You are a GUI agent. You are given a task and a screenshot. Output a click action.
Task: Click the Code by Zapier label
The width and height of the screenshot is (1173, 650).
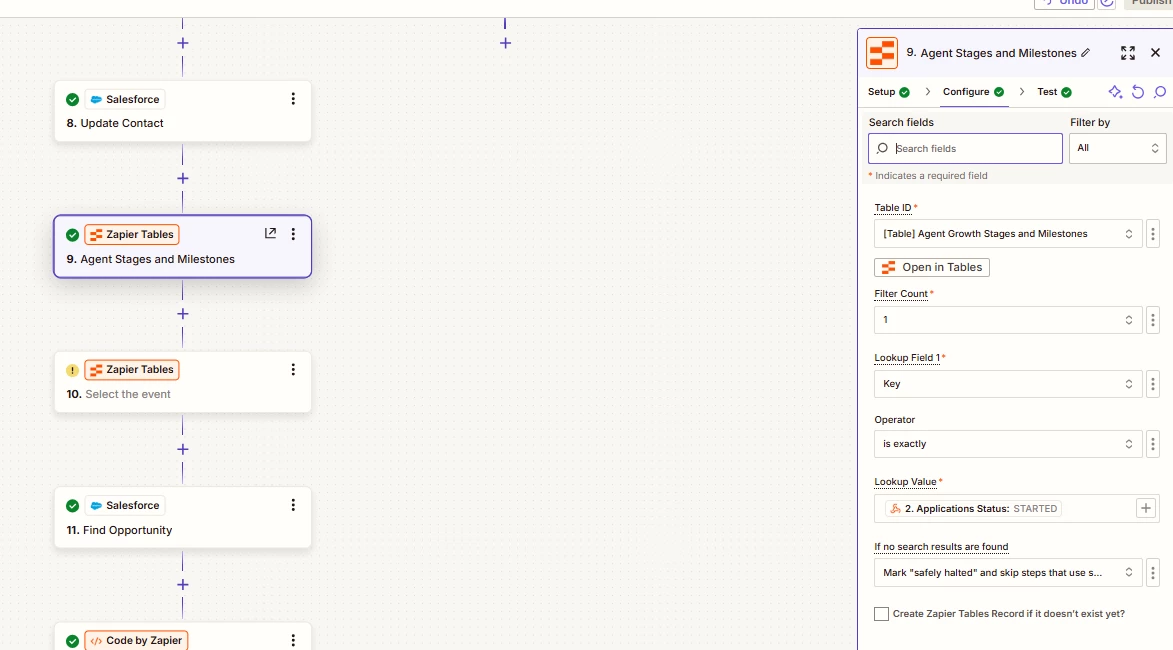point(136,640)
